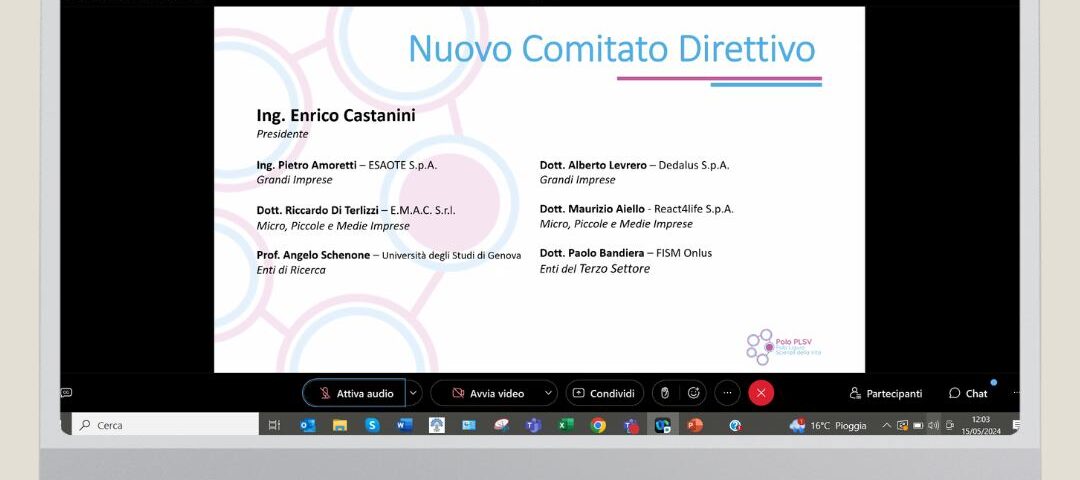1080x480 pixels.
Task: Open the Webex app taskbar icon
Action: [x=663, y=426]
